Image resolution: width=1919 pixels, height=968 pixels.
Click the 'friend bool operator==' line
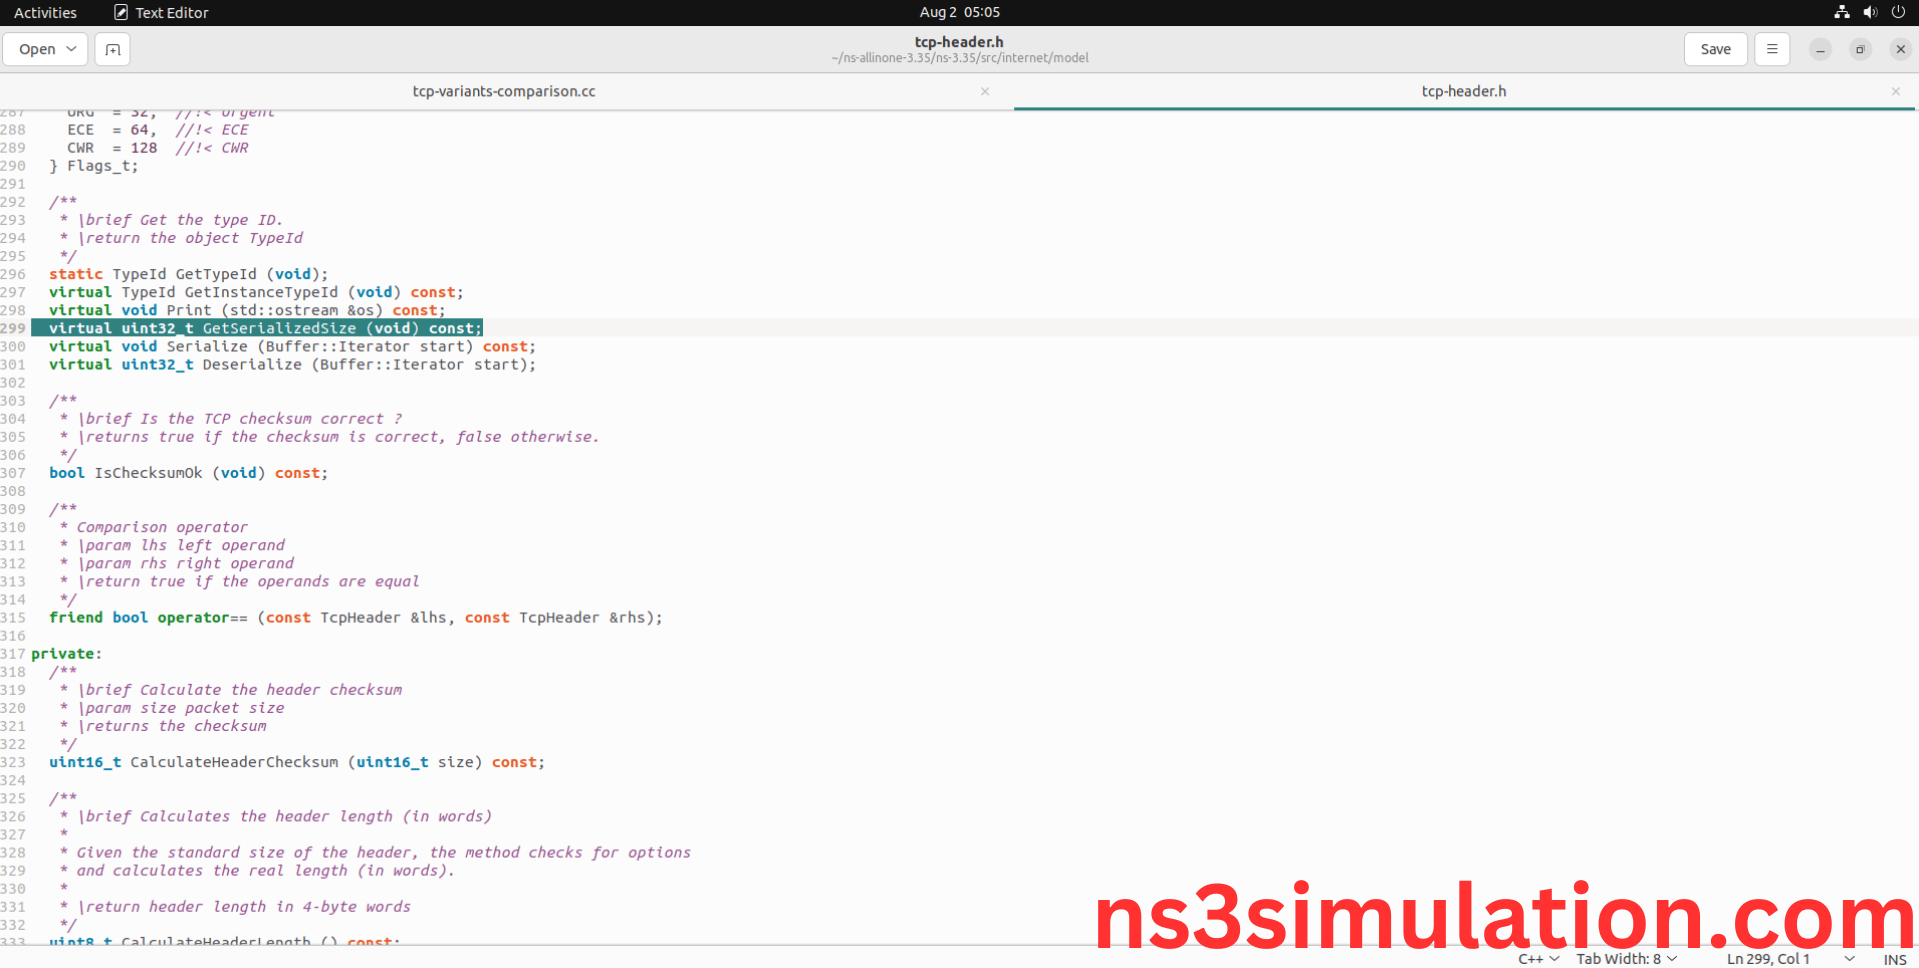click(x=355, y=618)
